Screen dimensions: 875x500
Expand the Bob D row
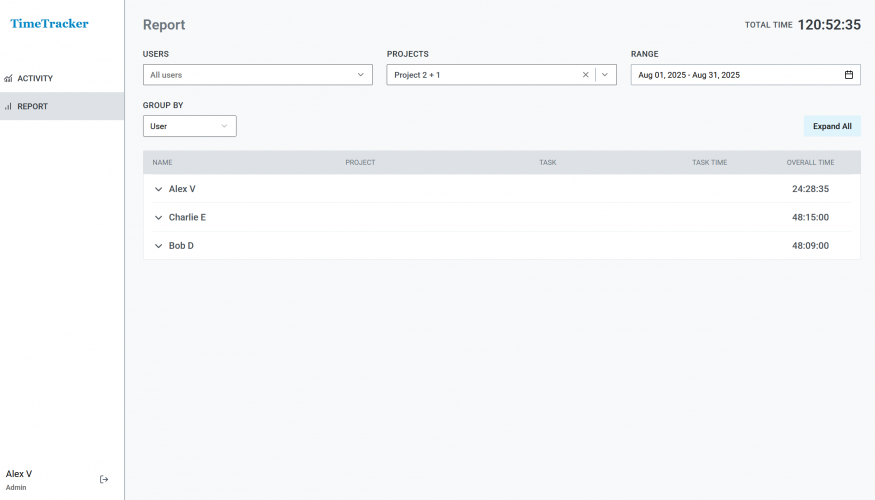pos(158,246)
